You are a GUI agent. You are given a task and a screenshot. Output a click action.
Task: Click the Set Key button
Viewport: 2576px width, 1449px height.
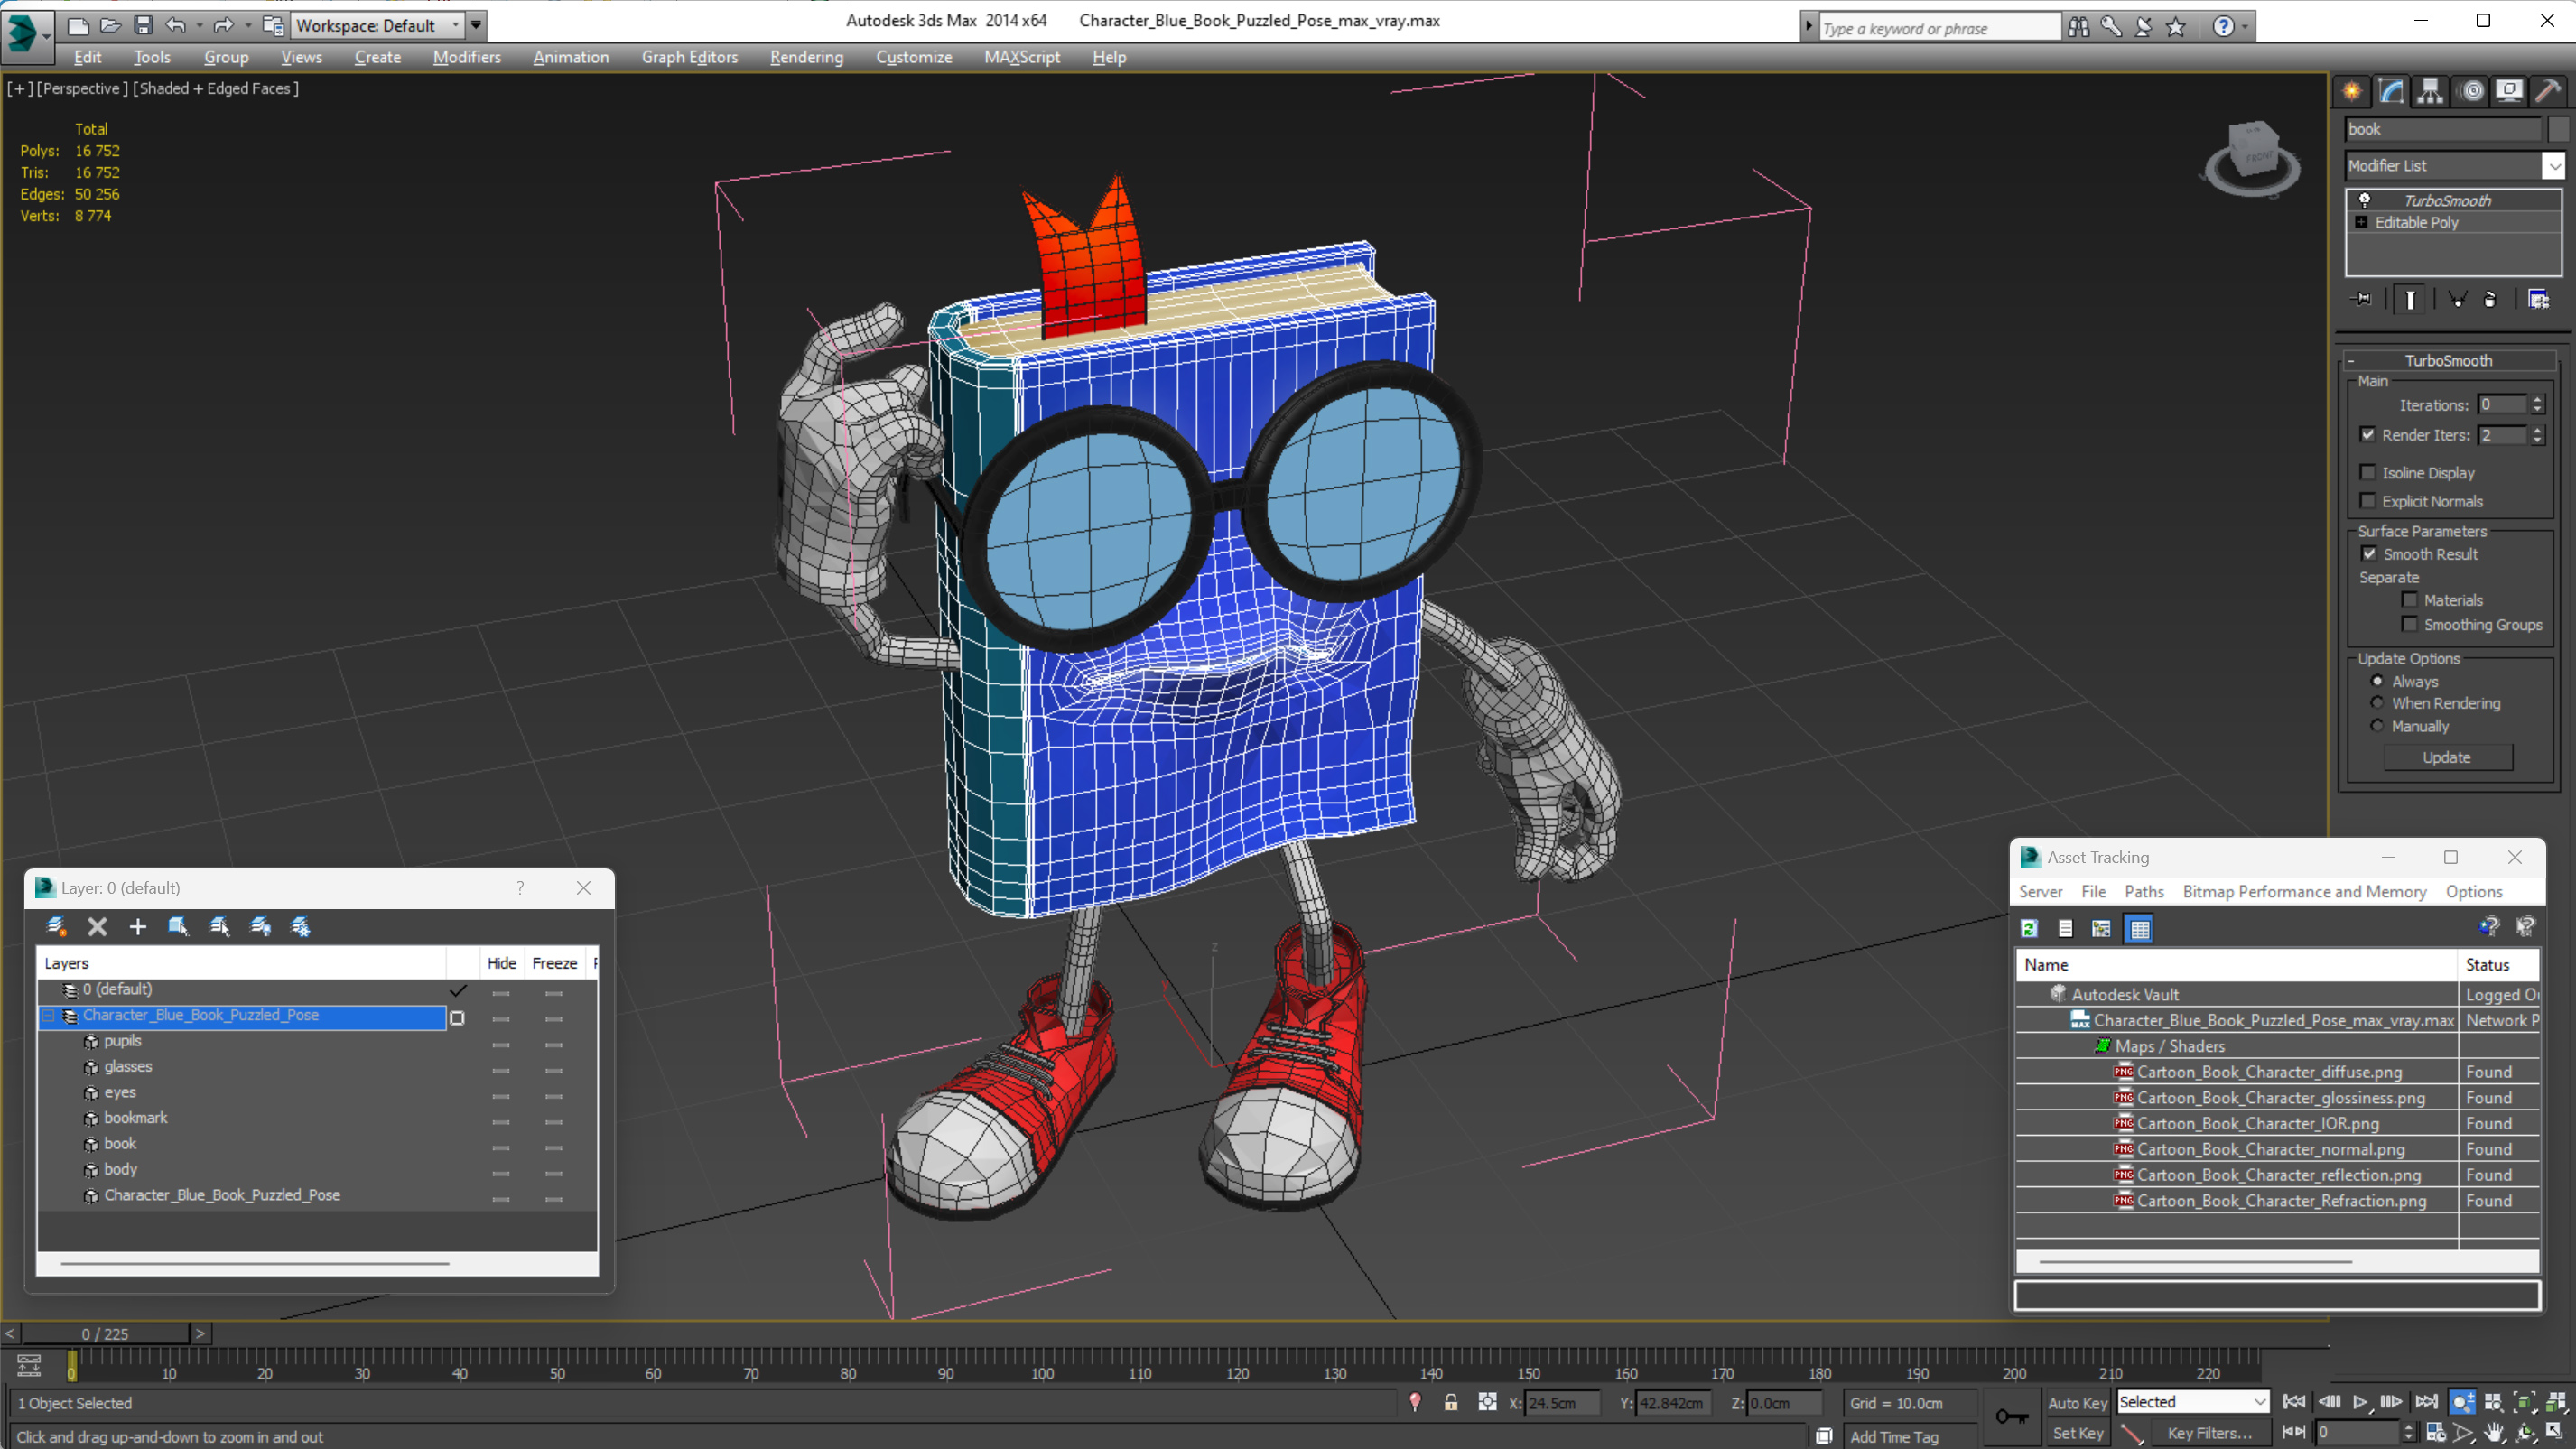click(x=2077, y=1432)
